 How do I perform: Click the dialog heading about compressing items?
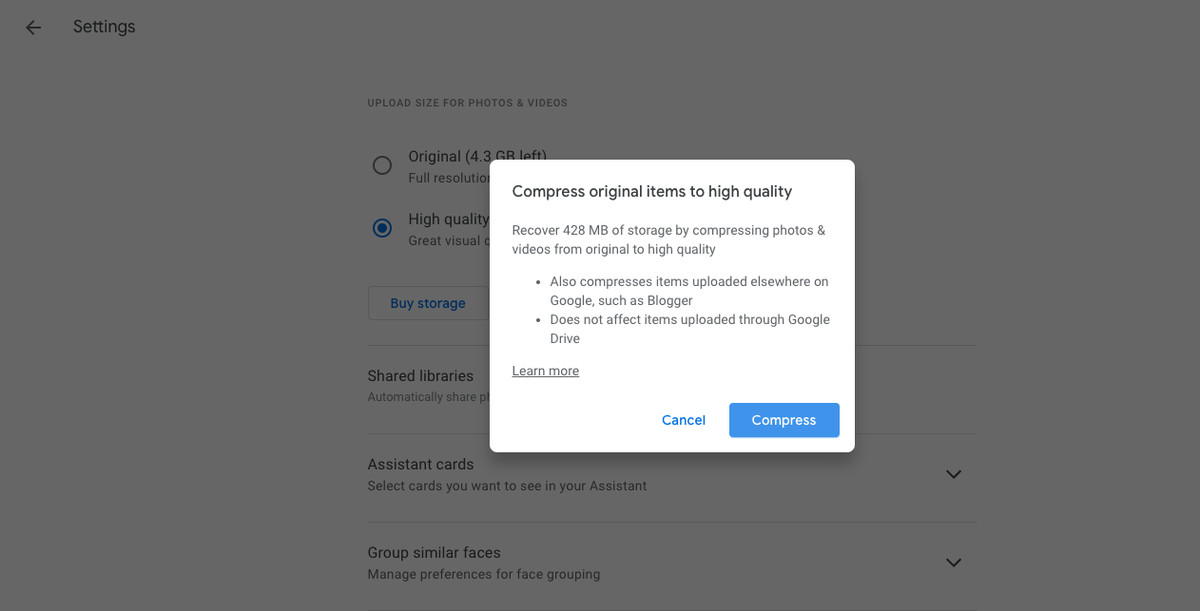click(652, 191)
